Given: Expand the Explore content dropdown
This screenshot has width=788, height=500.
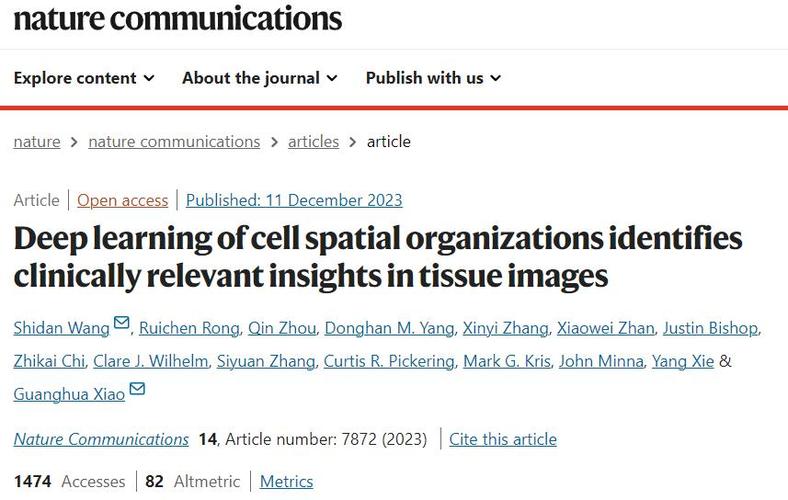Looking at the screenshot, I should pyautogui.click(x=84, y=78).
